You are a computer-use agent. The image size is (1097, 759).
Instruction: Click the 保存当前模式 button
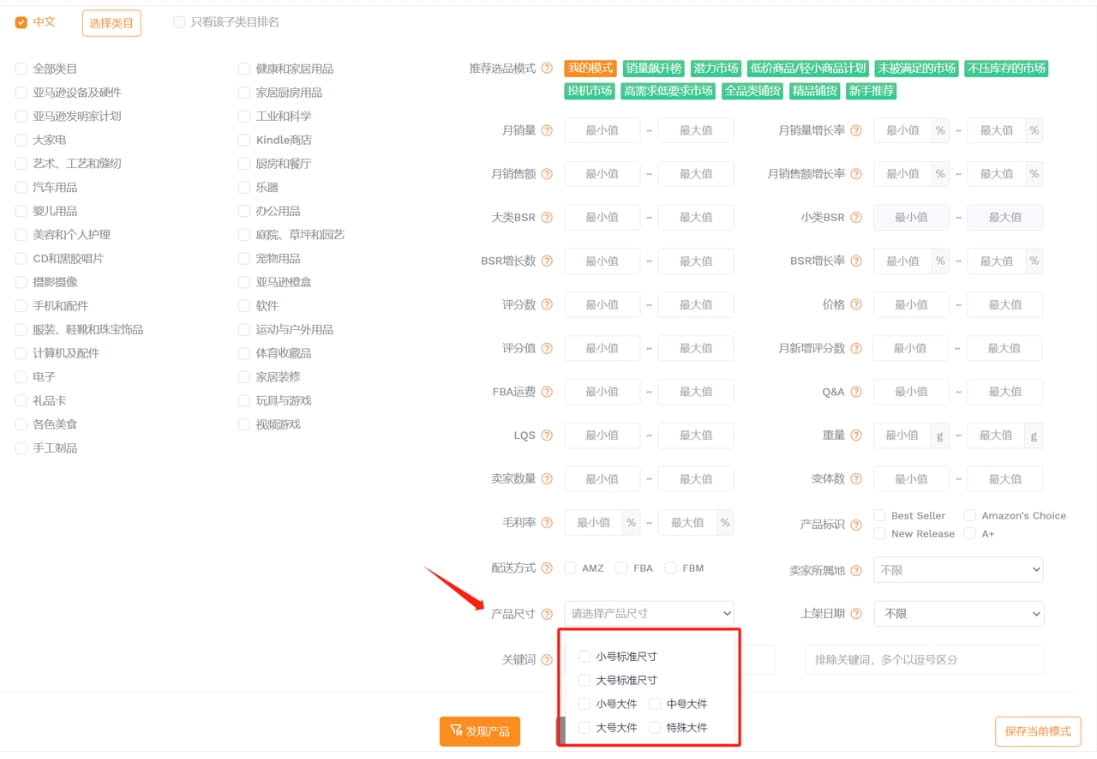coord(1038,731)
